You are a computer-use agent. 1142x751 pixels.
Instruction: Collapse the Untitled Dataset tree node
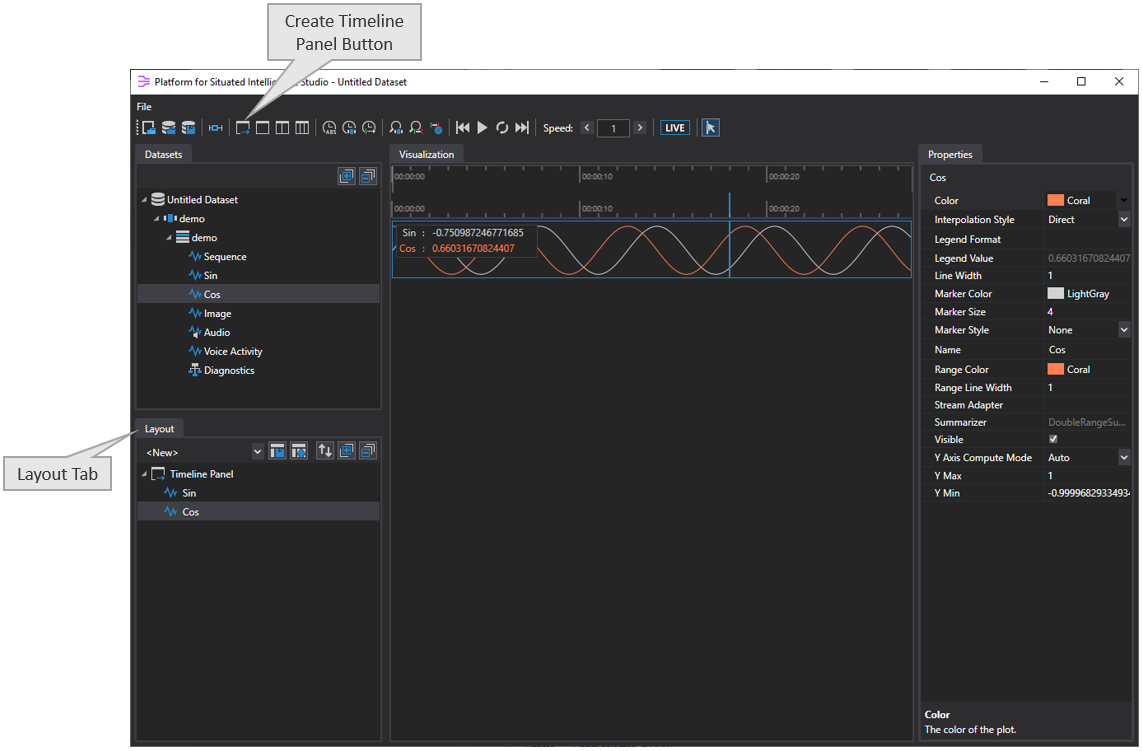(x=143, y=199)
